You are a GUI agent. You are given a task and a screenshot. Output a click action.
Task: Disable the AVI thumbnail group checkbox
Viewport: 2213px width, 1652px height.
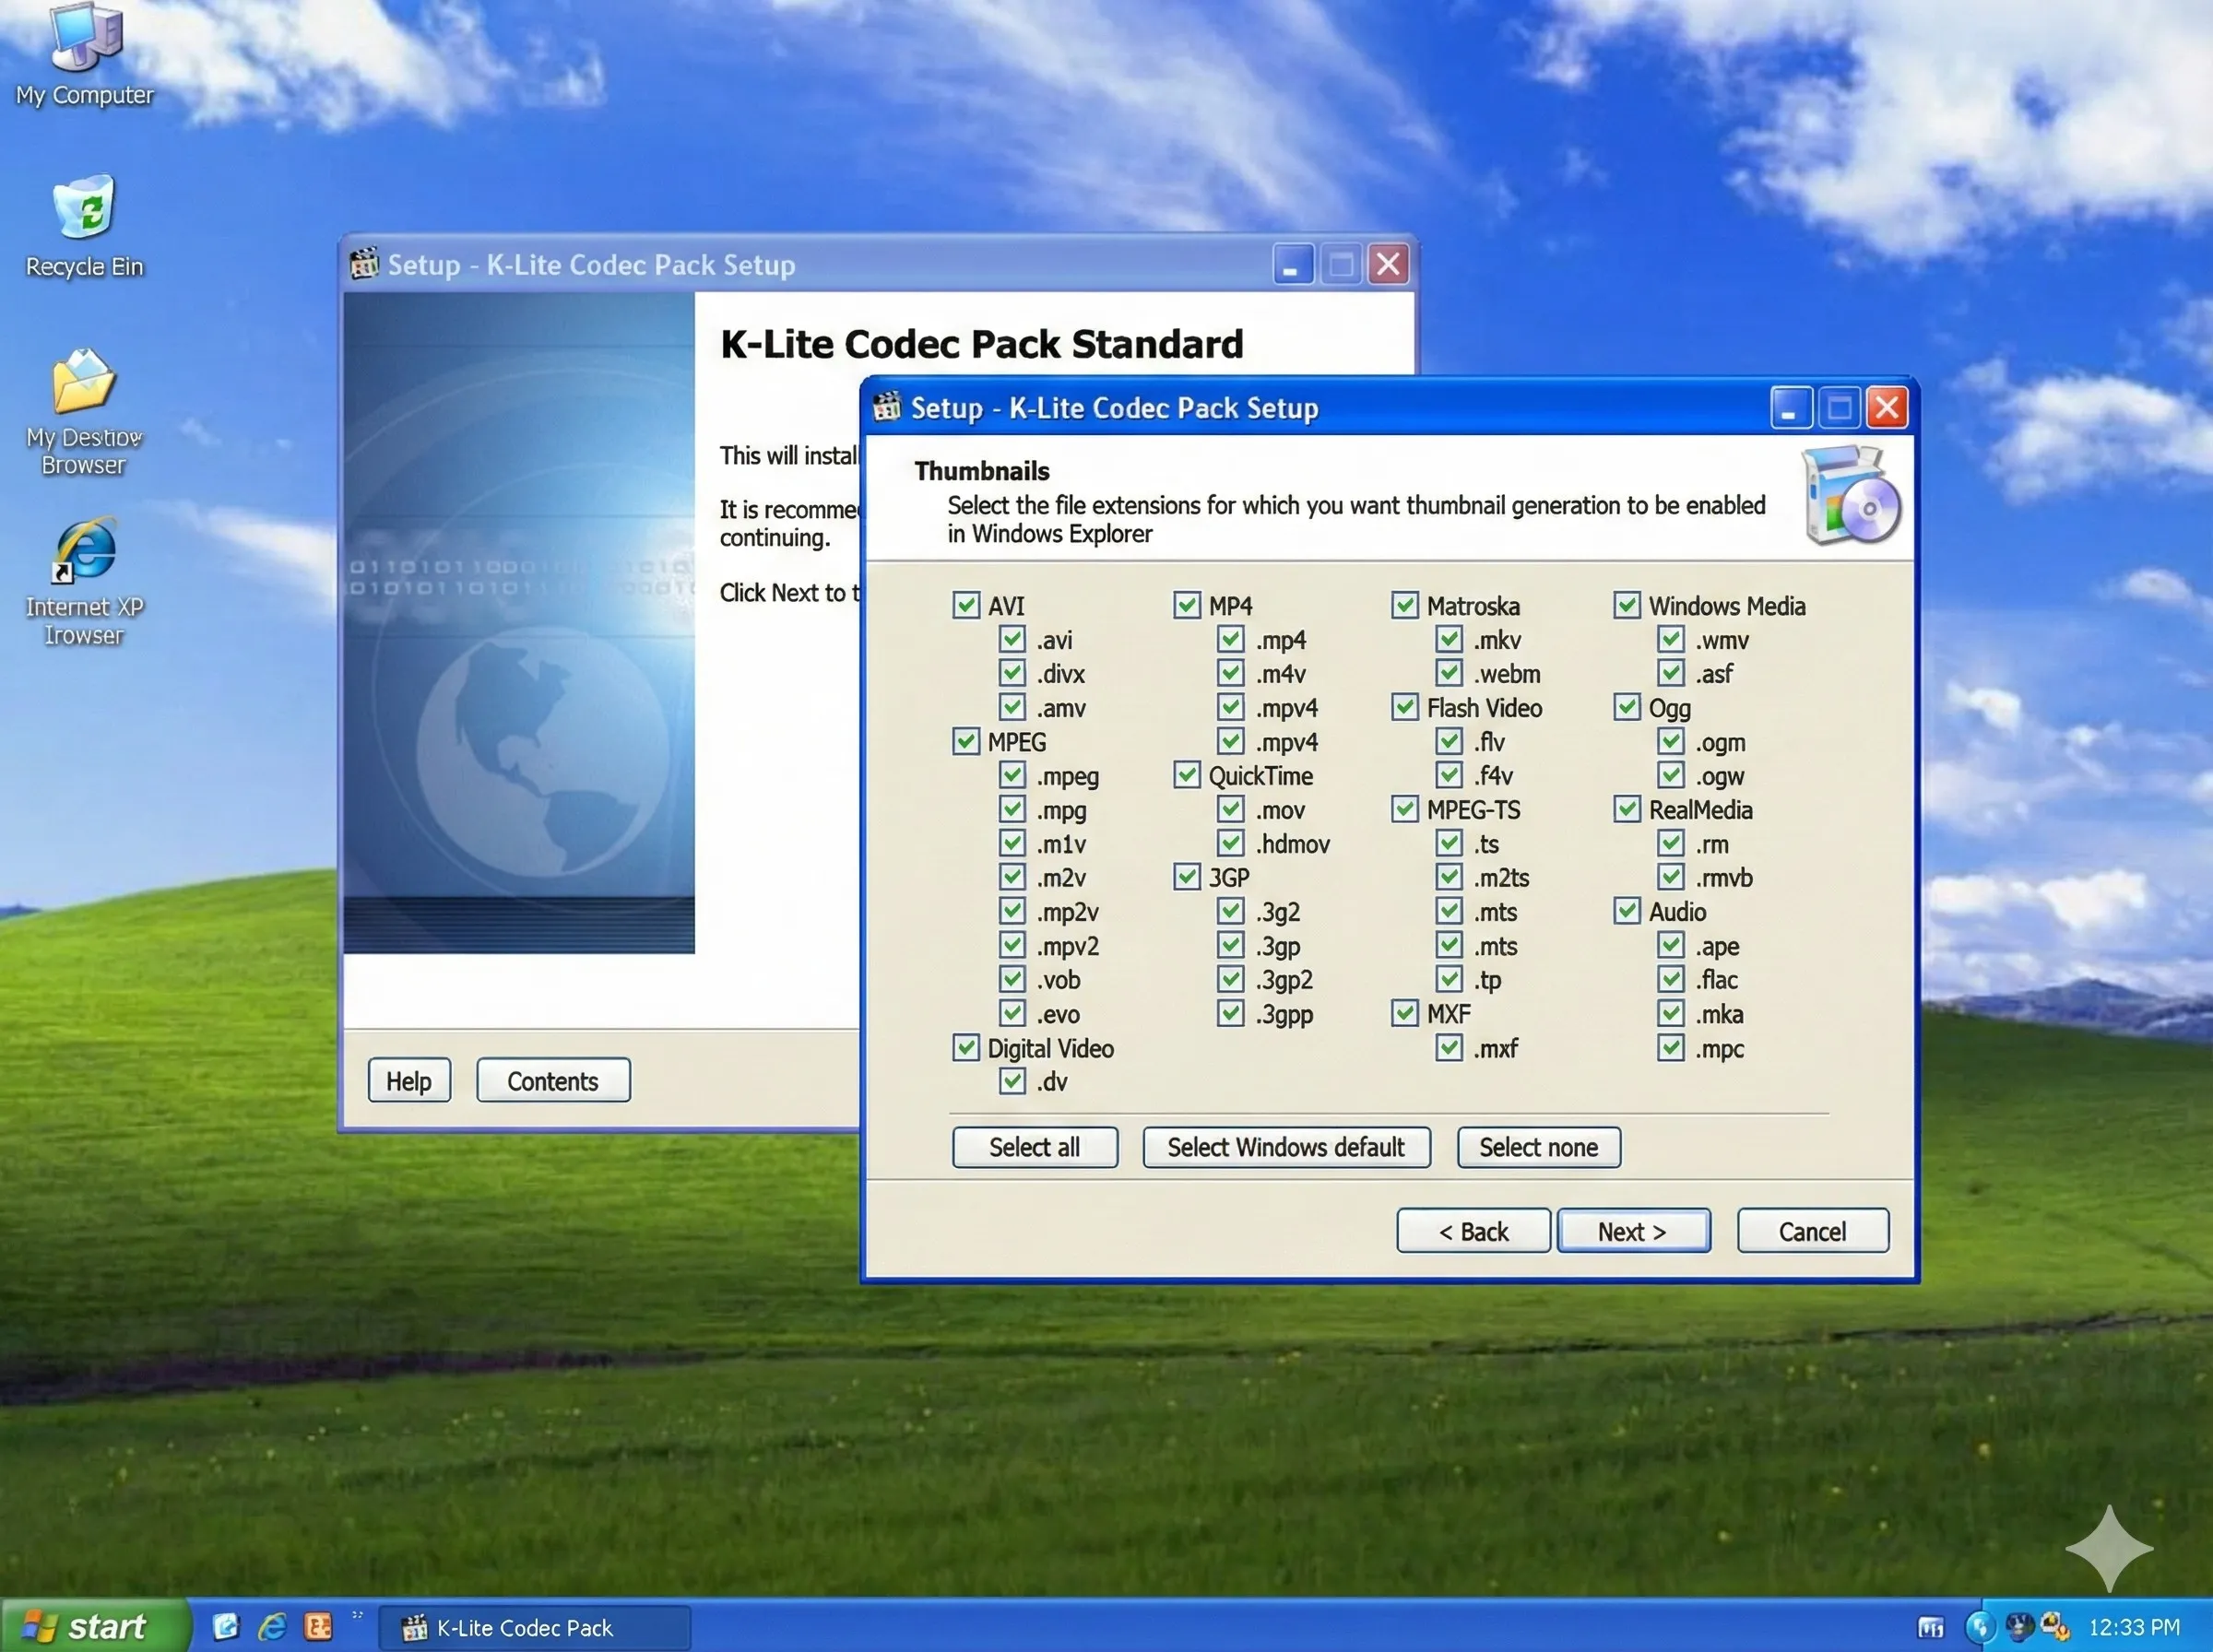[966, 605]
